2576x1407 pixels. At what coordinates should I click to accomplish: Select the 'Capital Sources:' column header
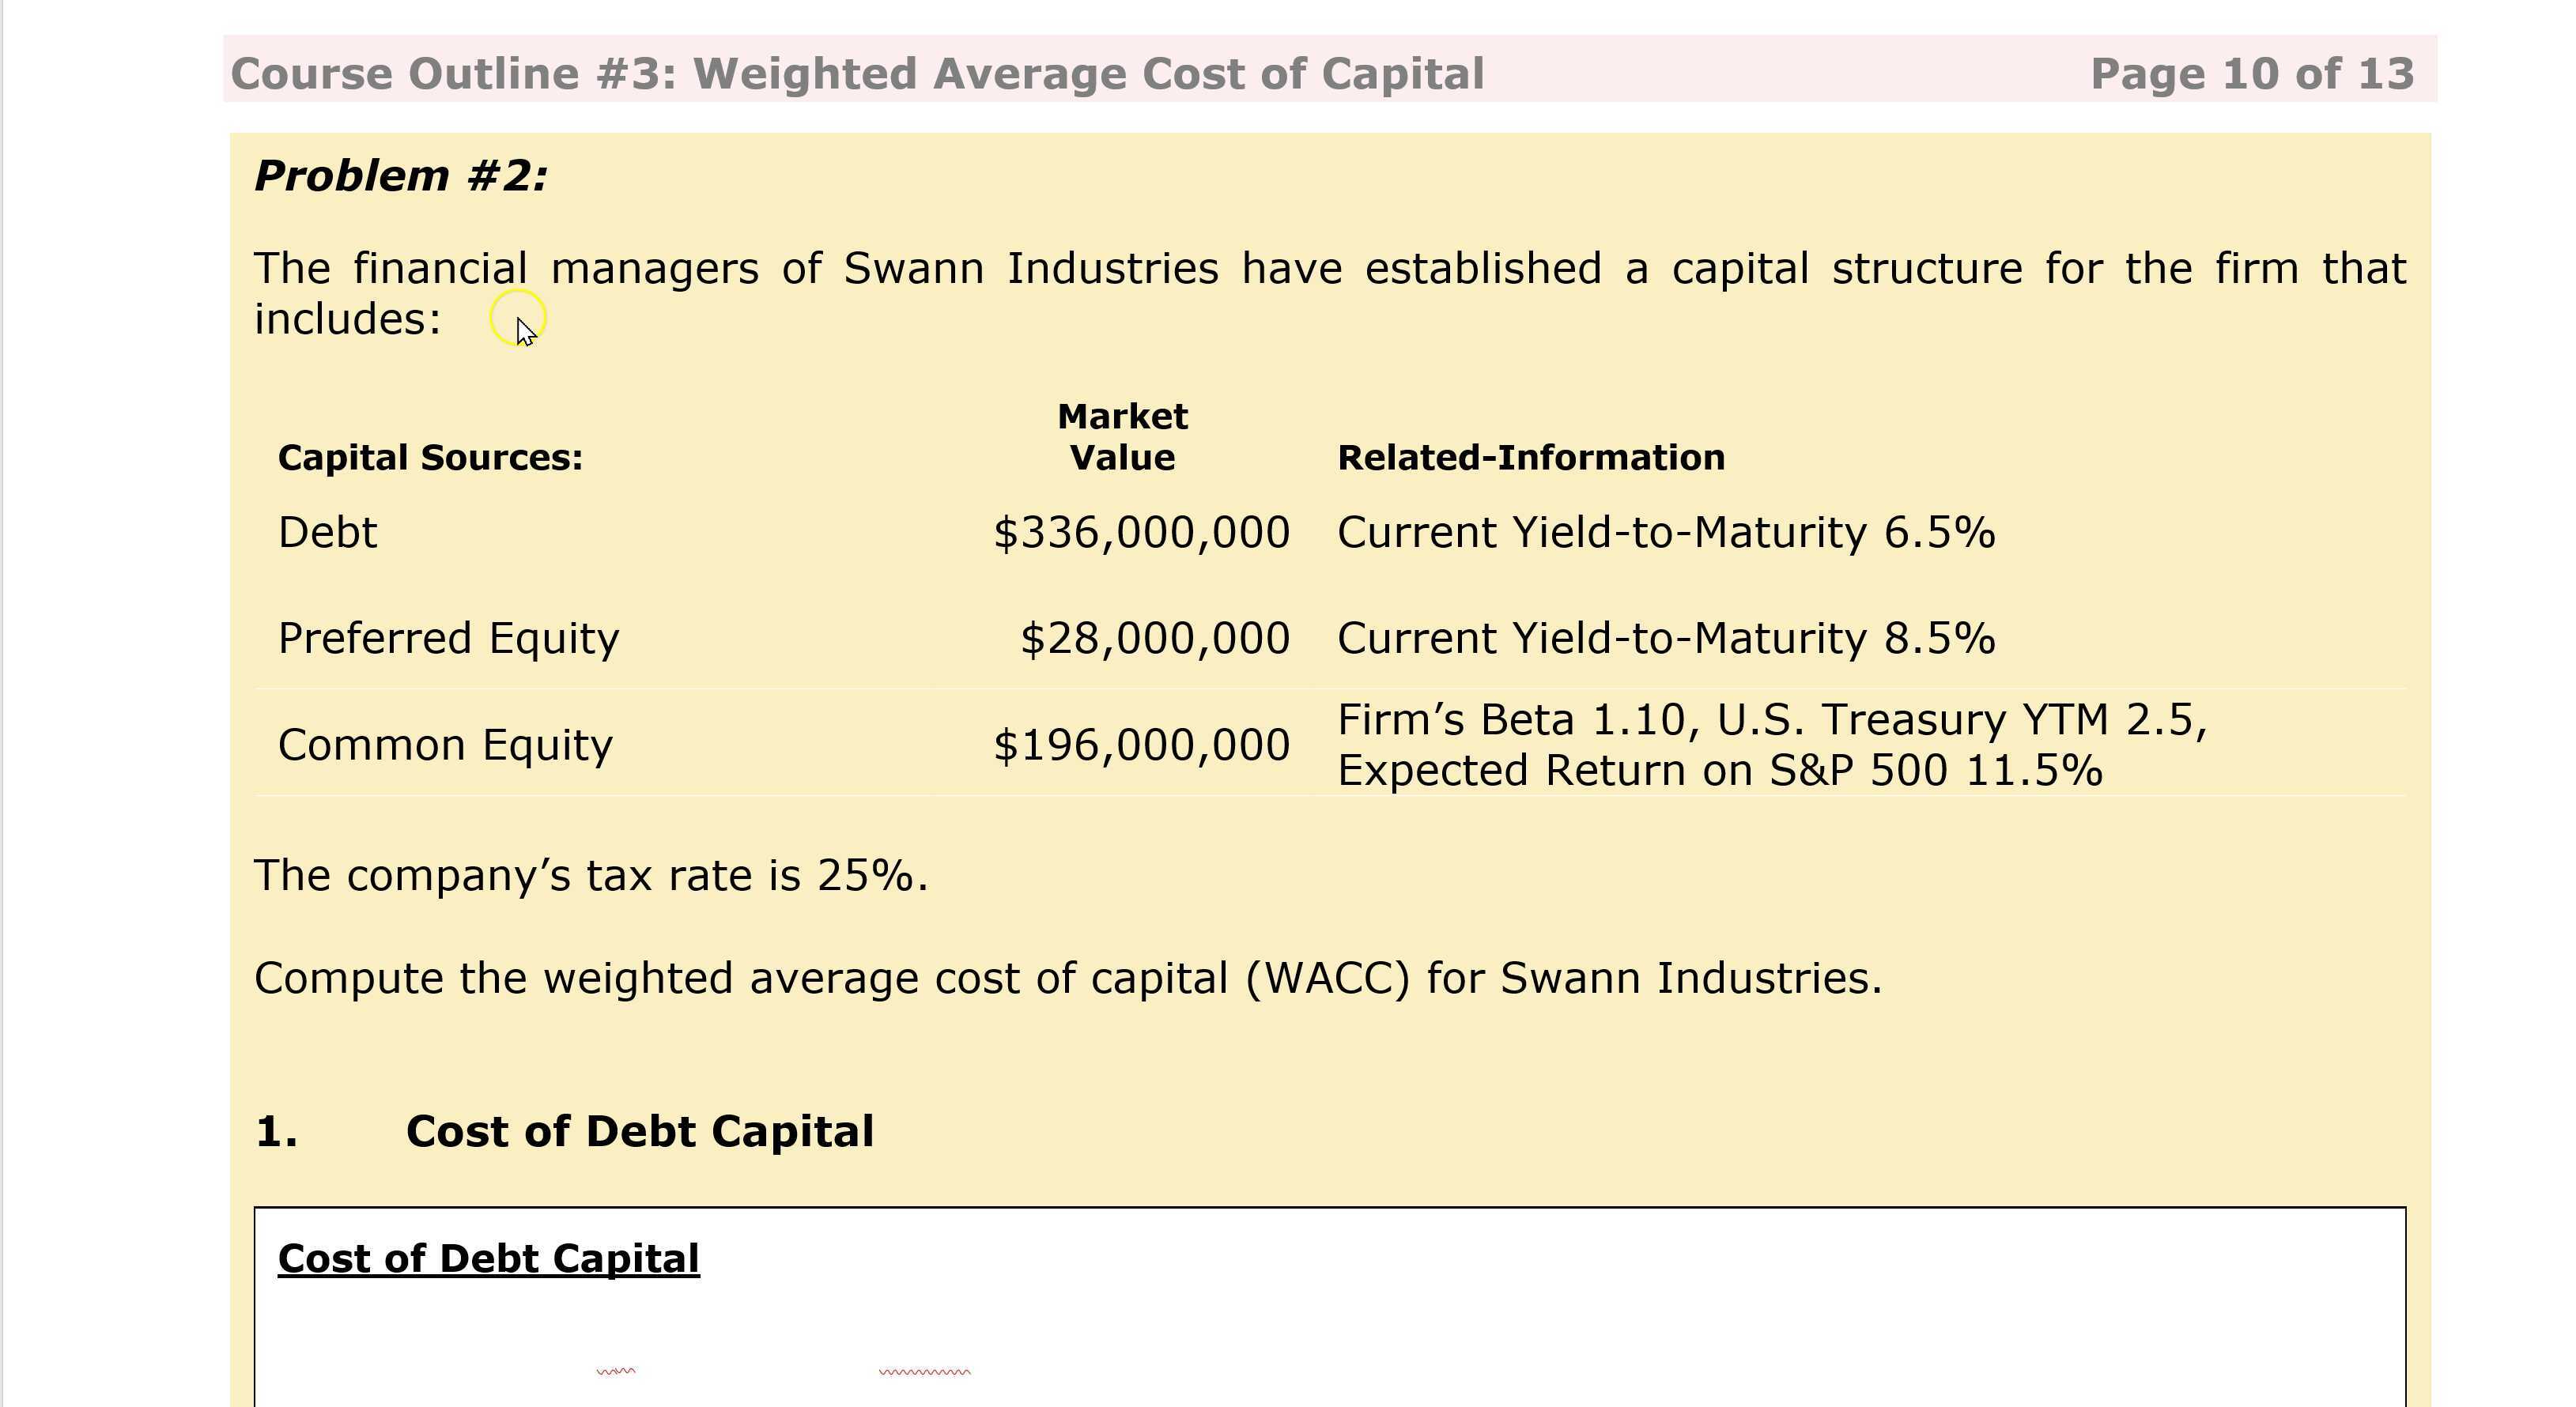(x=430, y=458)
